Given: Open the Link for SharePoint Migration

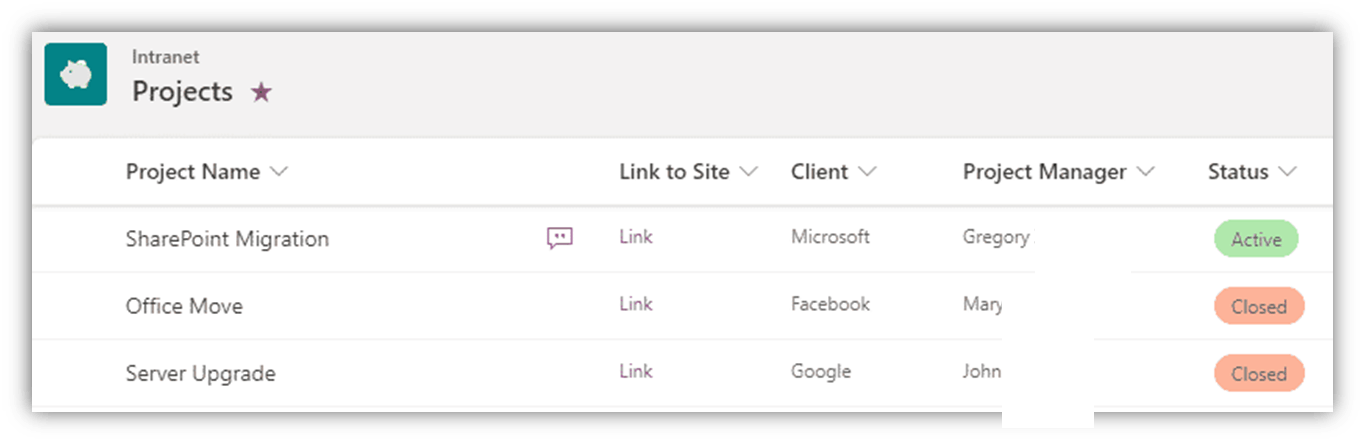Looking at the screenshot, I should coord(636,237).
